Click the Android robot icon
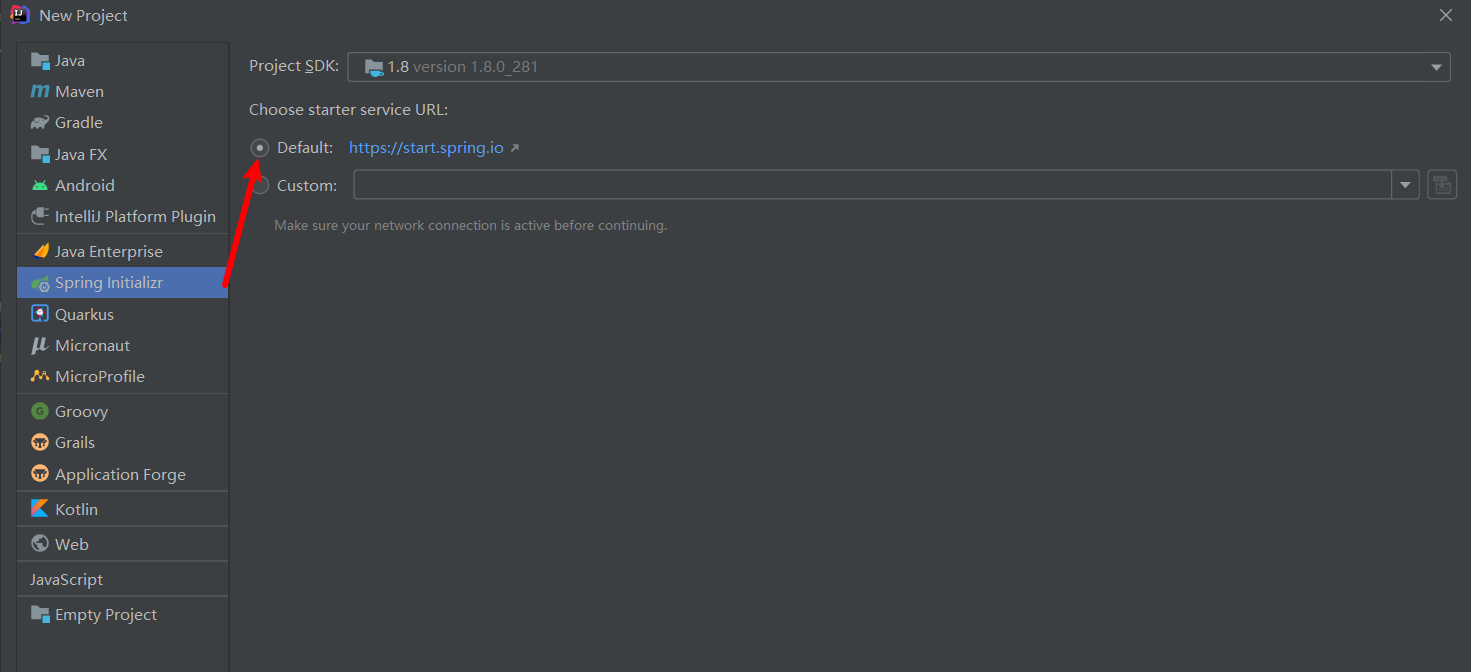This screenshot has width=1471, height=672. pyautogui.click(x=40, y=185)
